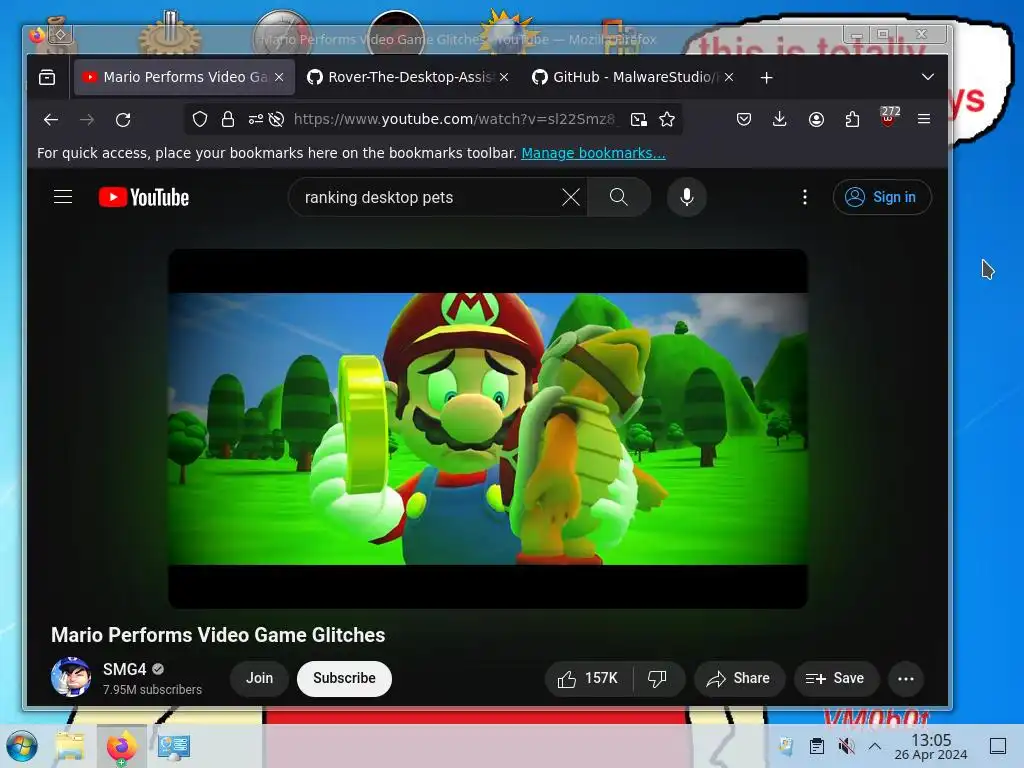Close the GitHub - MalwareStudio tab

(x=729, y=77)
